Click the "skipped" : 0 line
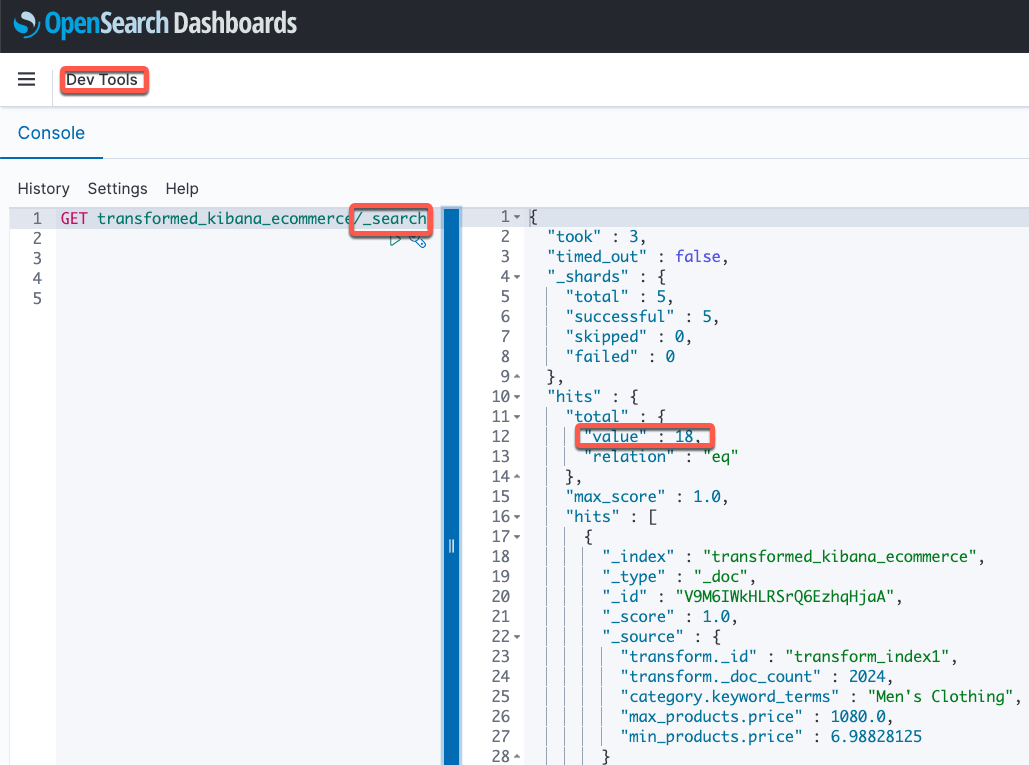This screenshot has height=765, width=1029. [629, 337]
